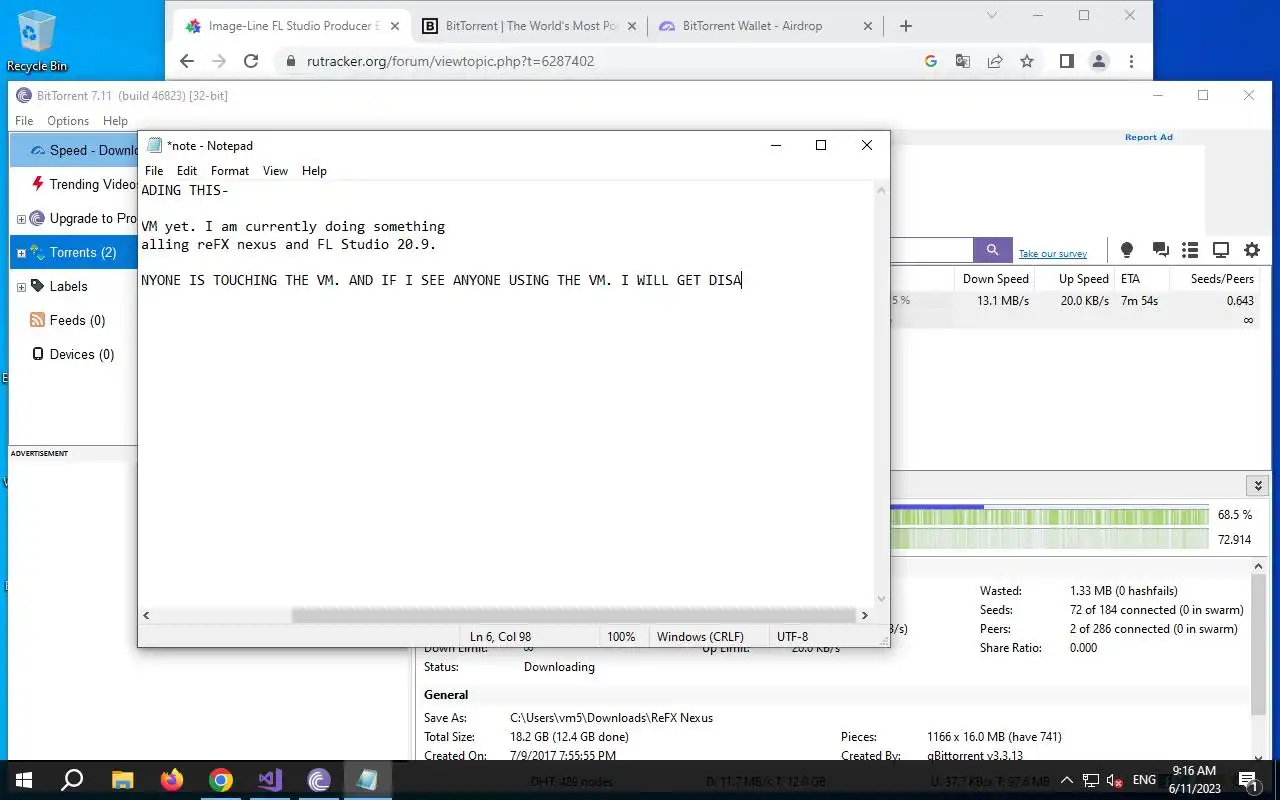Open a new Chrome tab
This screenshot has width=1280, height=800.
click(x=906, y=26)
